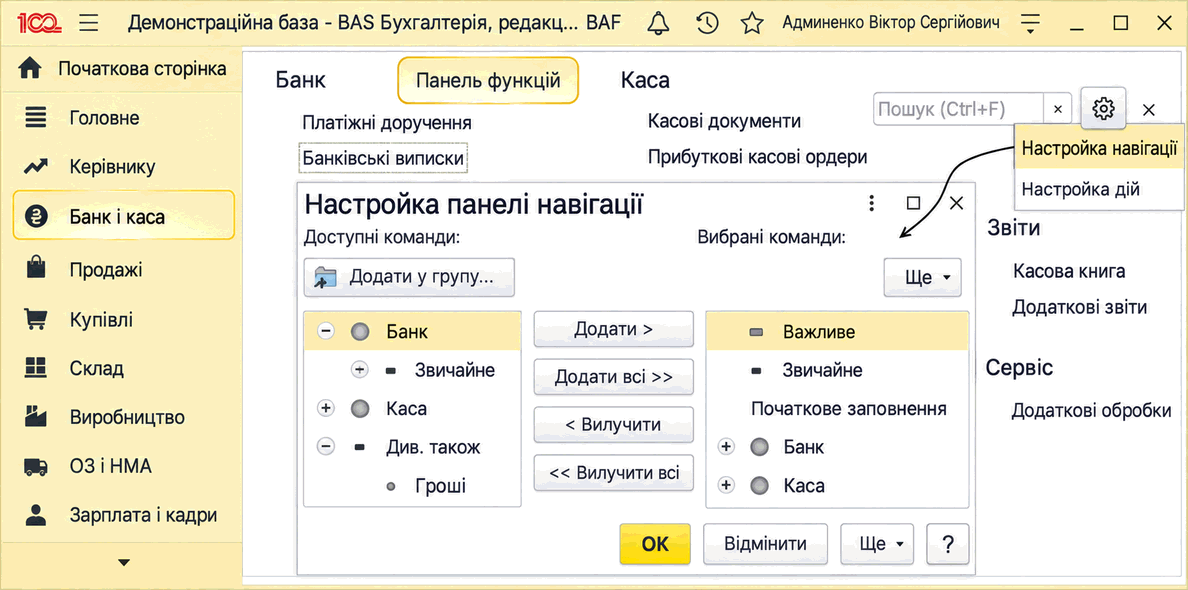The image size is (1188, 590).
Task: Open Платіжні доручення link
Action: [x=387, y=123]
